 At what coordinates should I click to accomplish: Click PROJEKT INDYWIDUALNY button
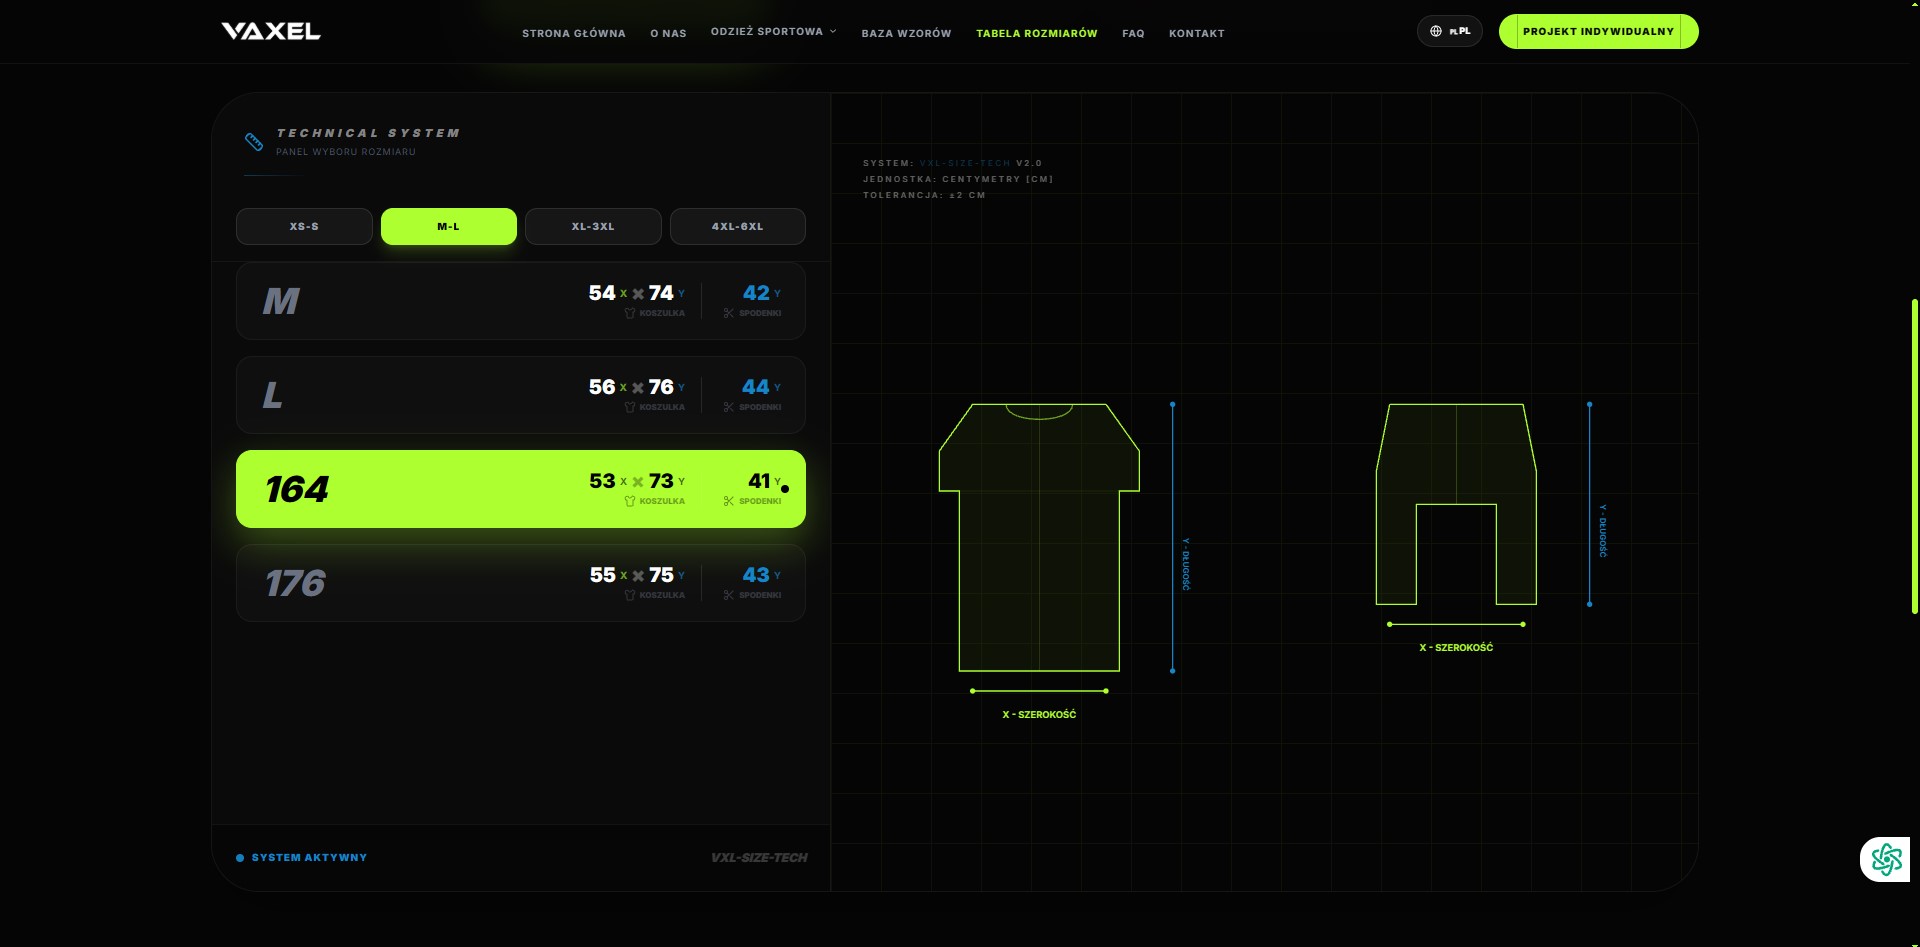(x=1598, y=31)
